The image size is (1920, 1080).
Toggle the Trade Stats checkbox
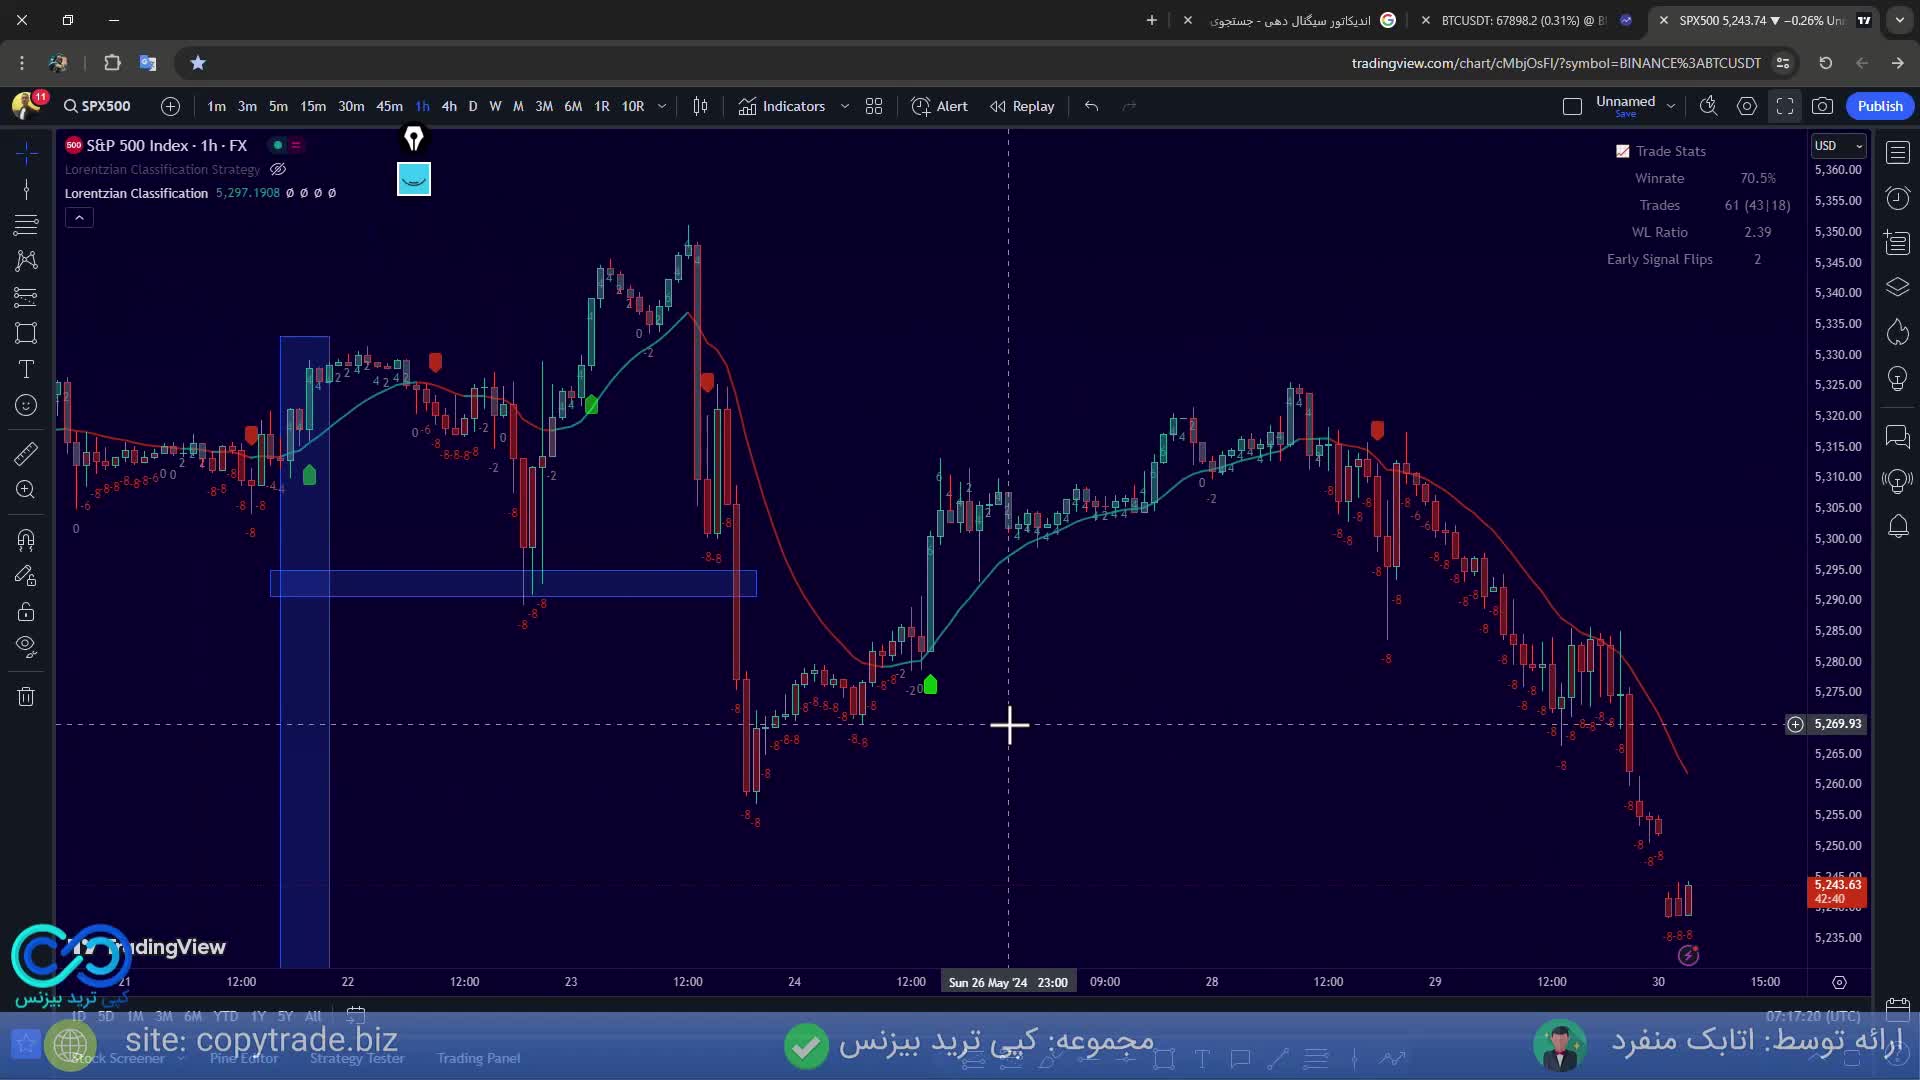[1622, 151]
